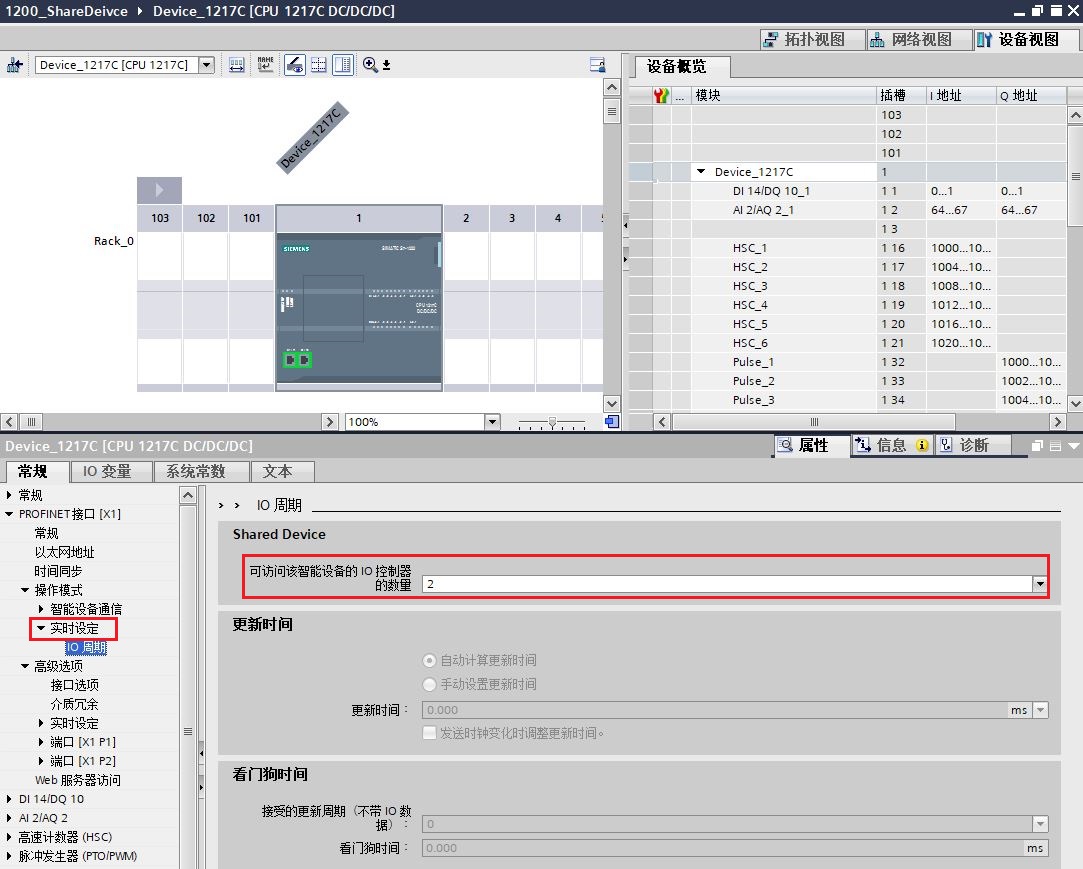The width and height of the screenshot is (1083, 869).
Task: Click the diagnostics wrench icon in table header
Action: [661, 95]
